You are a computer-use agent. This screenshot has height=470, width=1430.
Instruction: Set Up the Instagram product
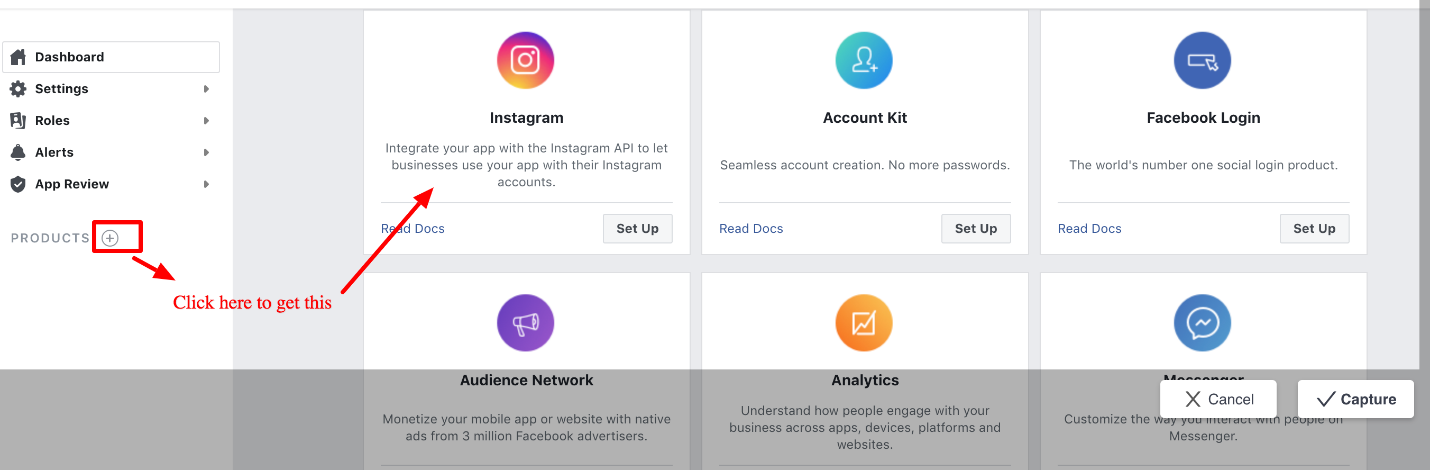pyautogui.click(x=637, y=228)
